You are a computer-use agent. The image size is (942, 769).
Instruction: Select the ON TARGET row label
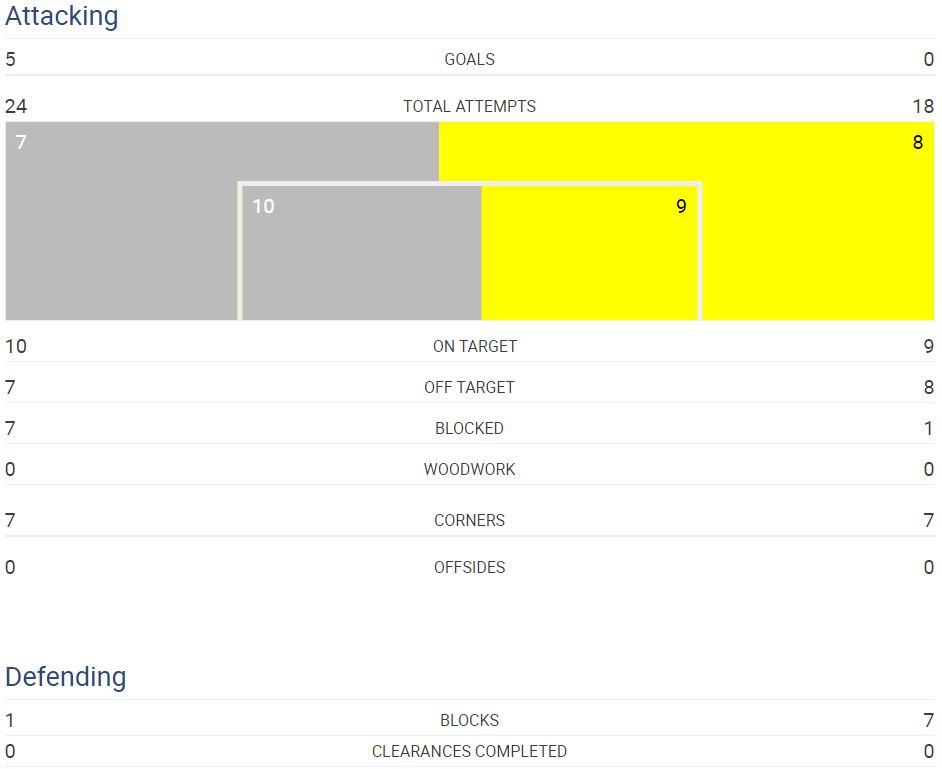(x=475, y=346)
